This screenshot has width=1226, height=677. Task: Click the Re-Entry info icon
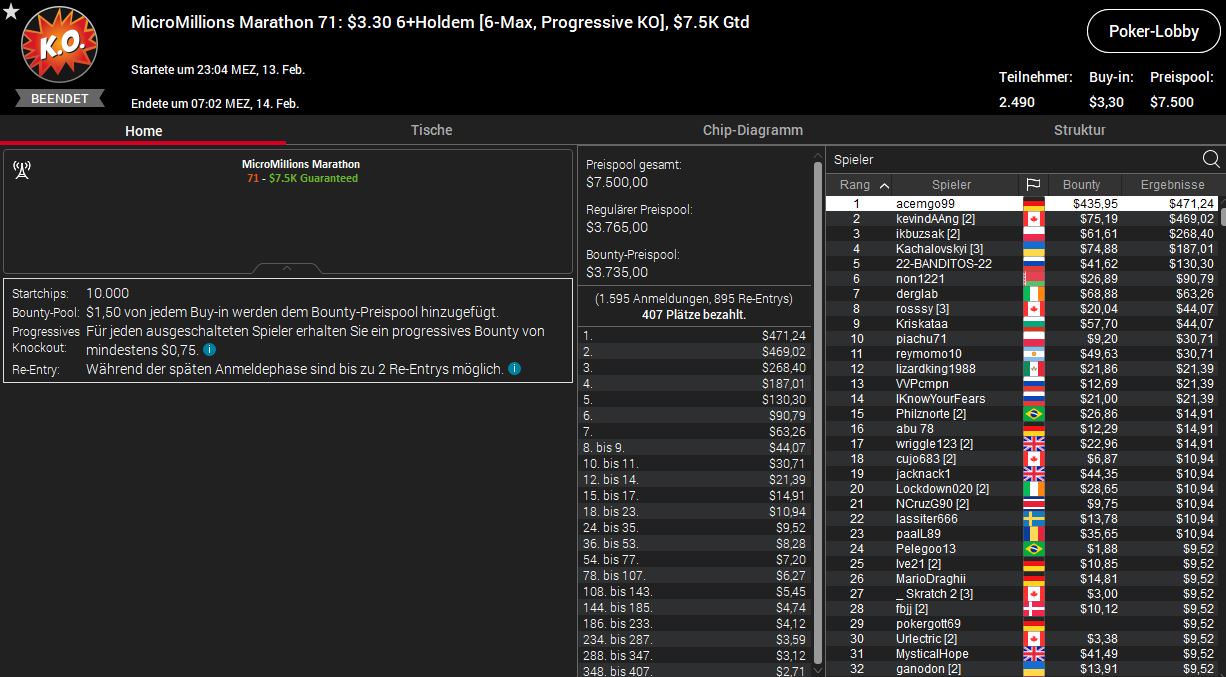pos(514,368)
